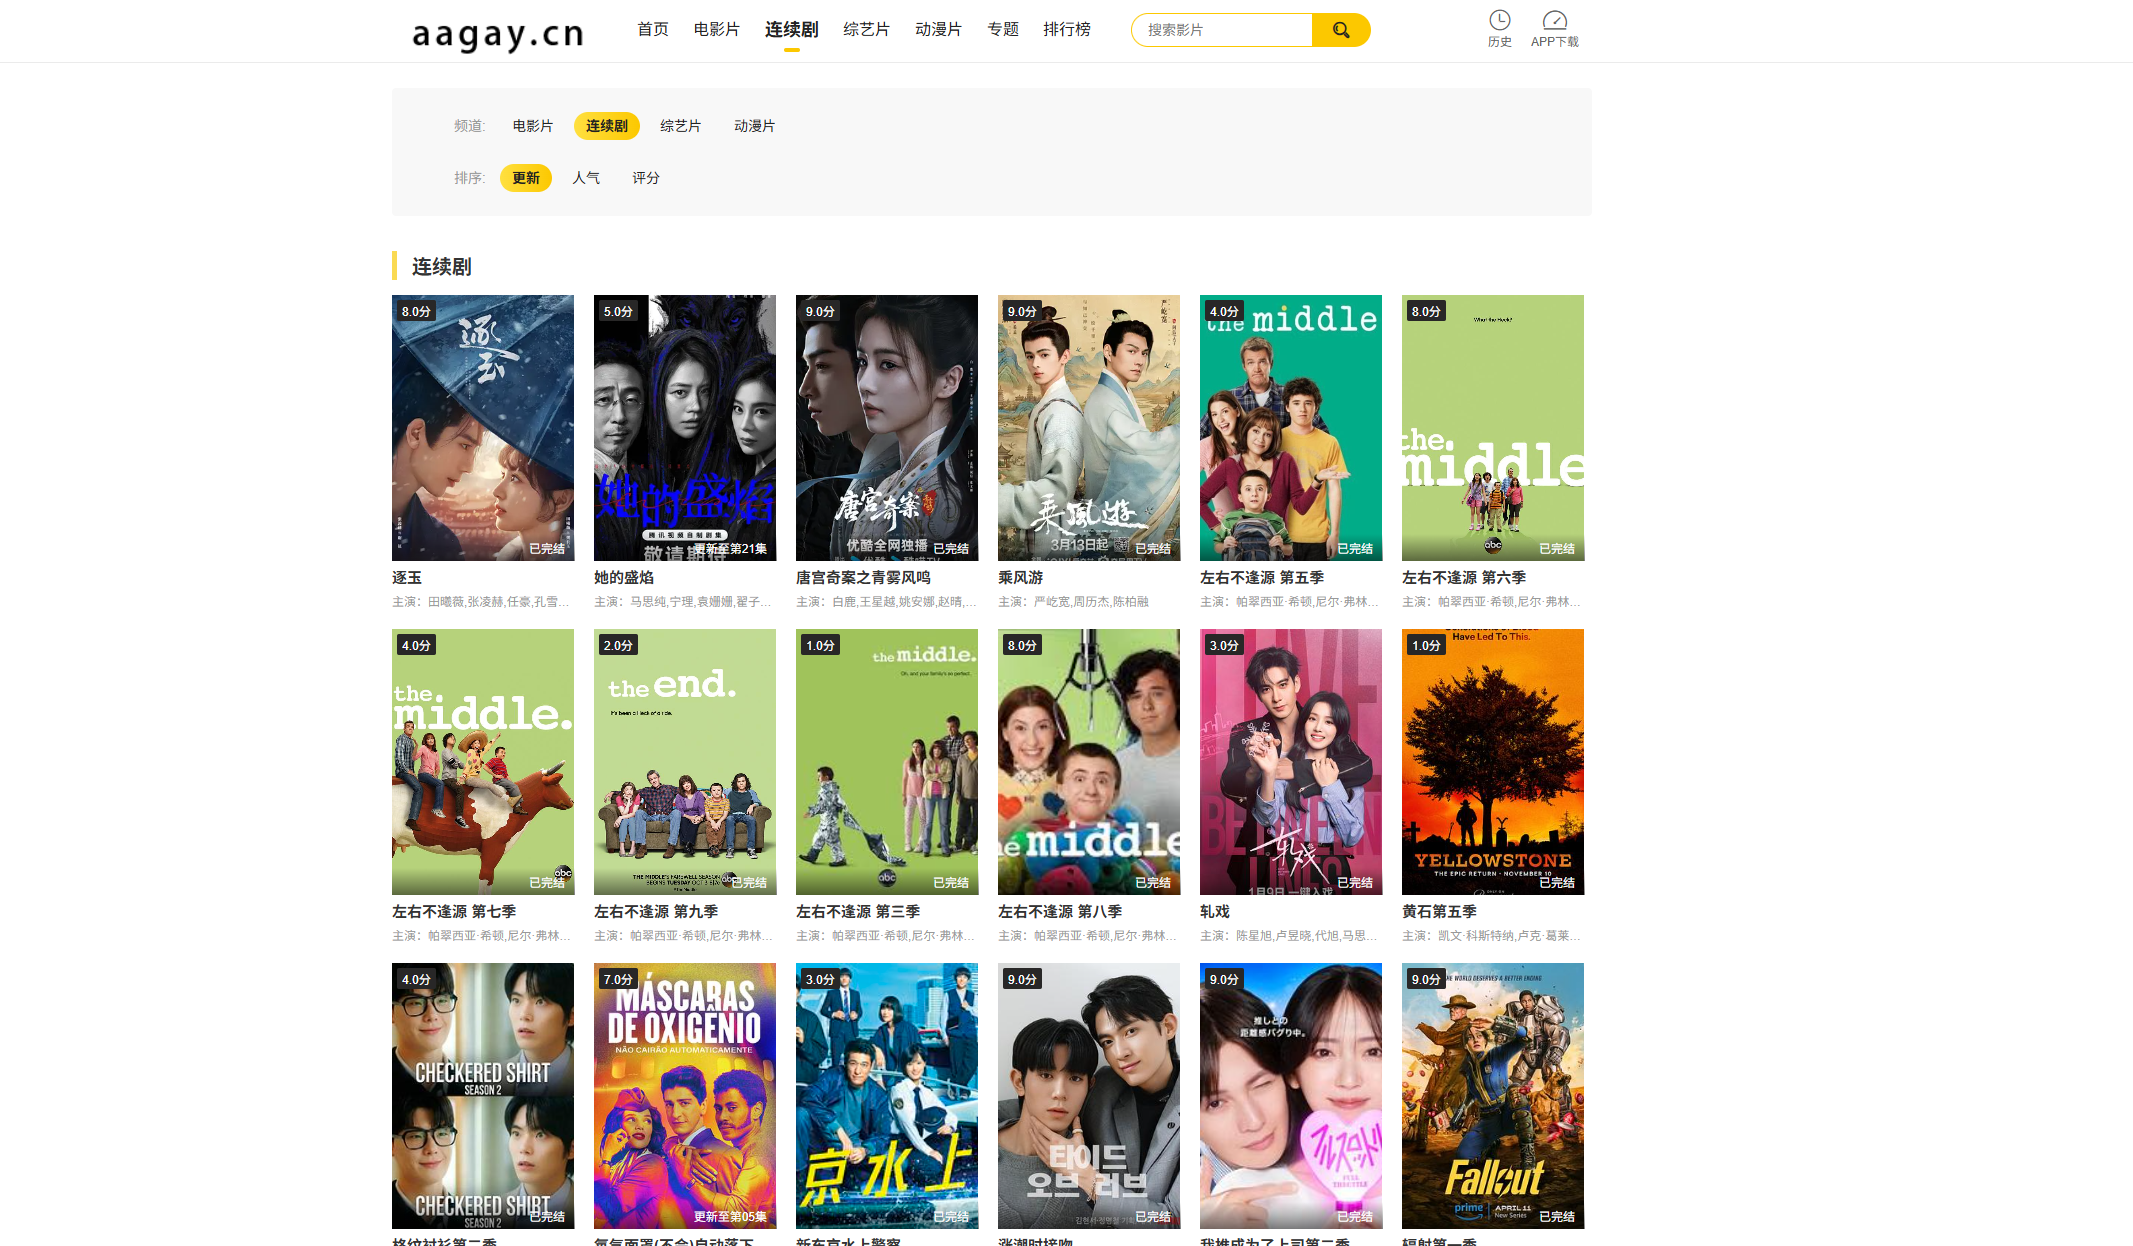This screenshot has height=1246, width=2133.
Task: Click the 唐宫奇案之青雾风鸣 title link
Action: point(863,578)
